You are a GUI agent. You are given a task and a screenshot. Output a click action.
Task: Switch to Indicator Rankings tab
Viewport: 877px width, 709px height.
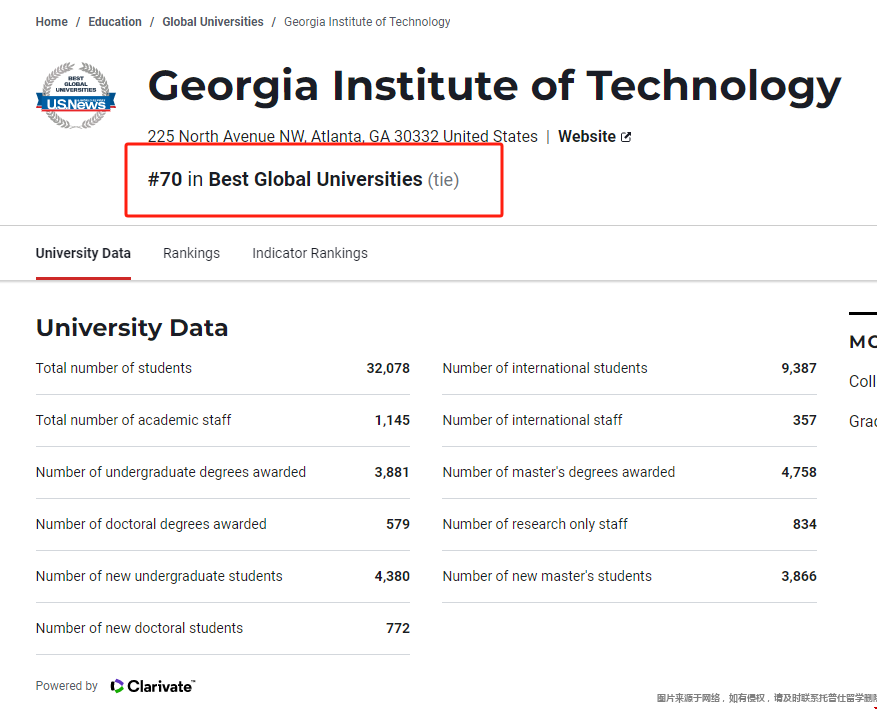coord(310,253)
